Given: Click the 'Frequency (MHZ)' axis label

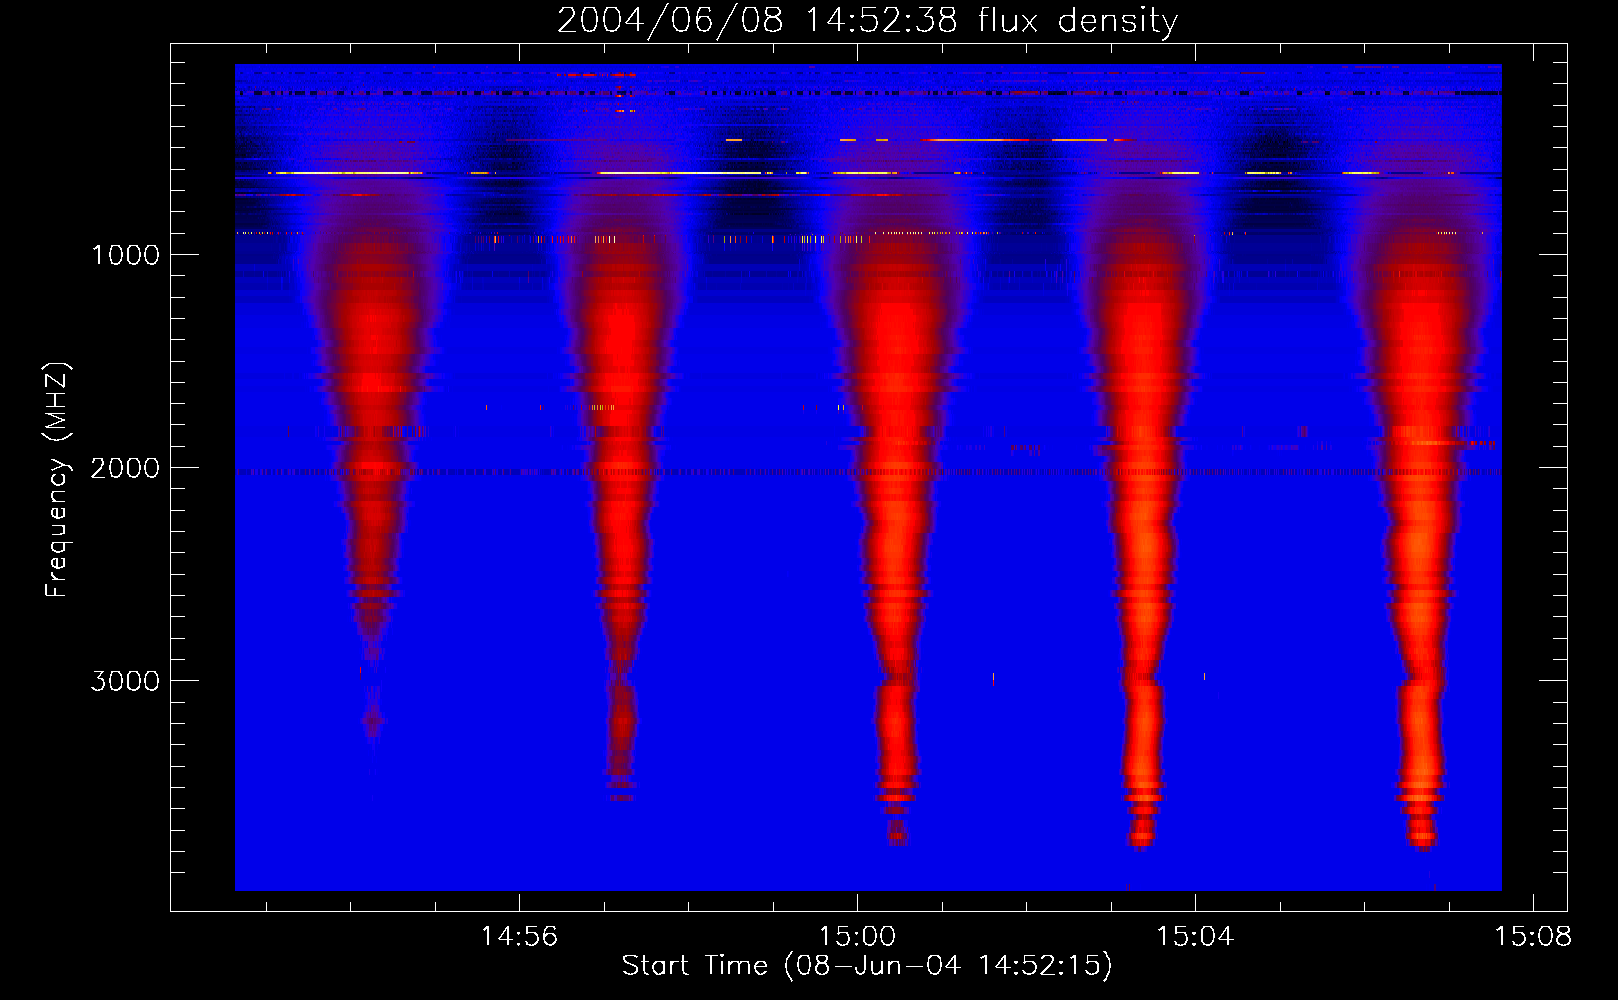Looking at the screenshot, I should pos(57,480).
